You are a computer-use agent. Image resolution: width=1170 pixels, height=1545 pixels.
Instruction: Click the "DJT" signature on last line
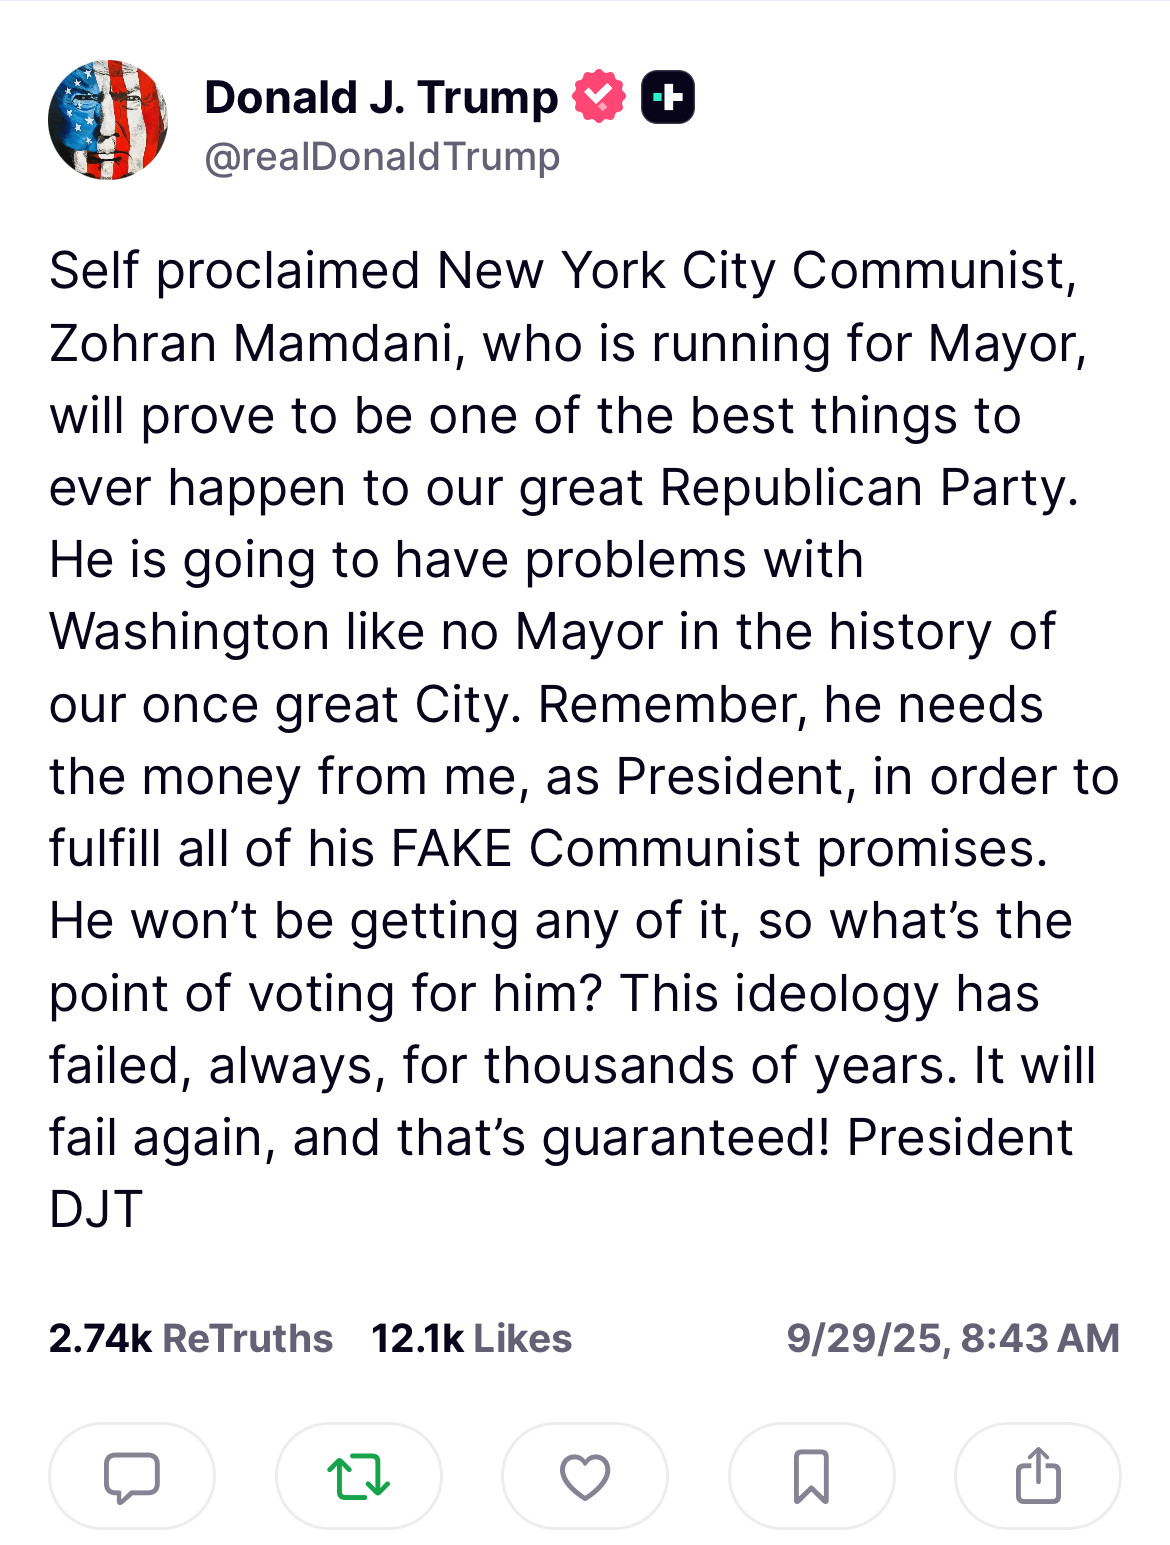click(96, 1210)
